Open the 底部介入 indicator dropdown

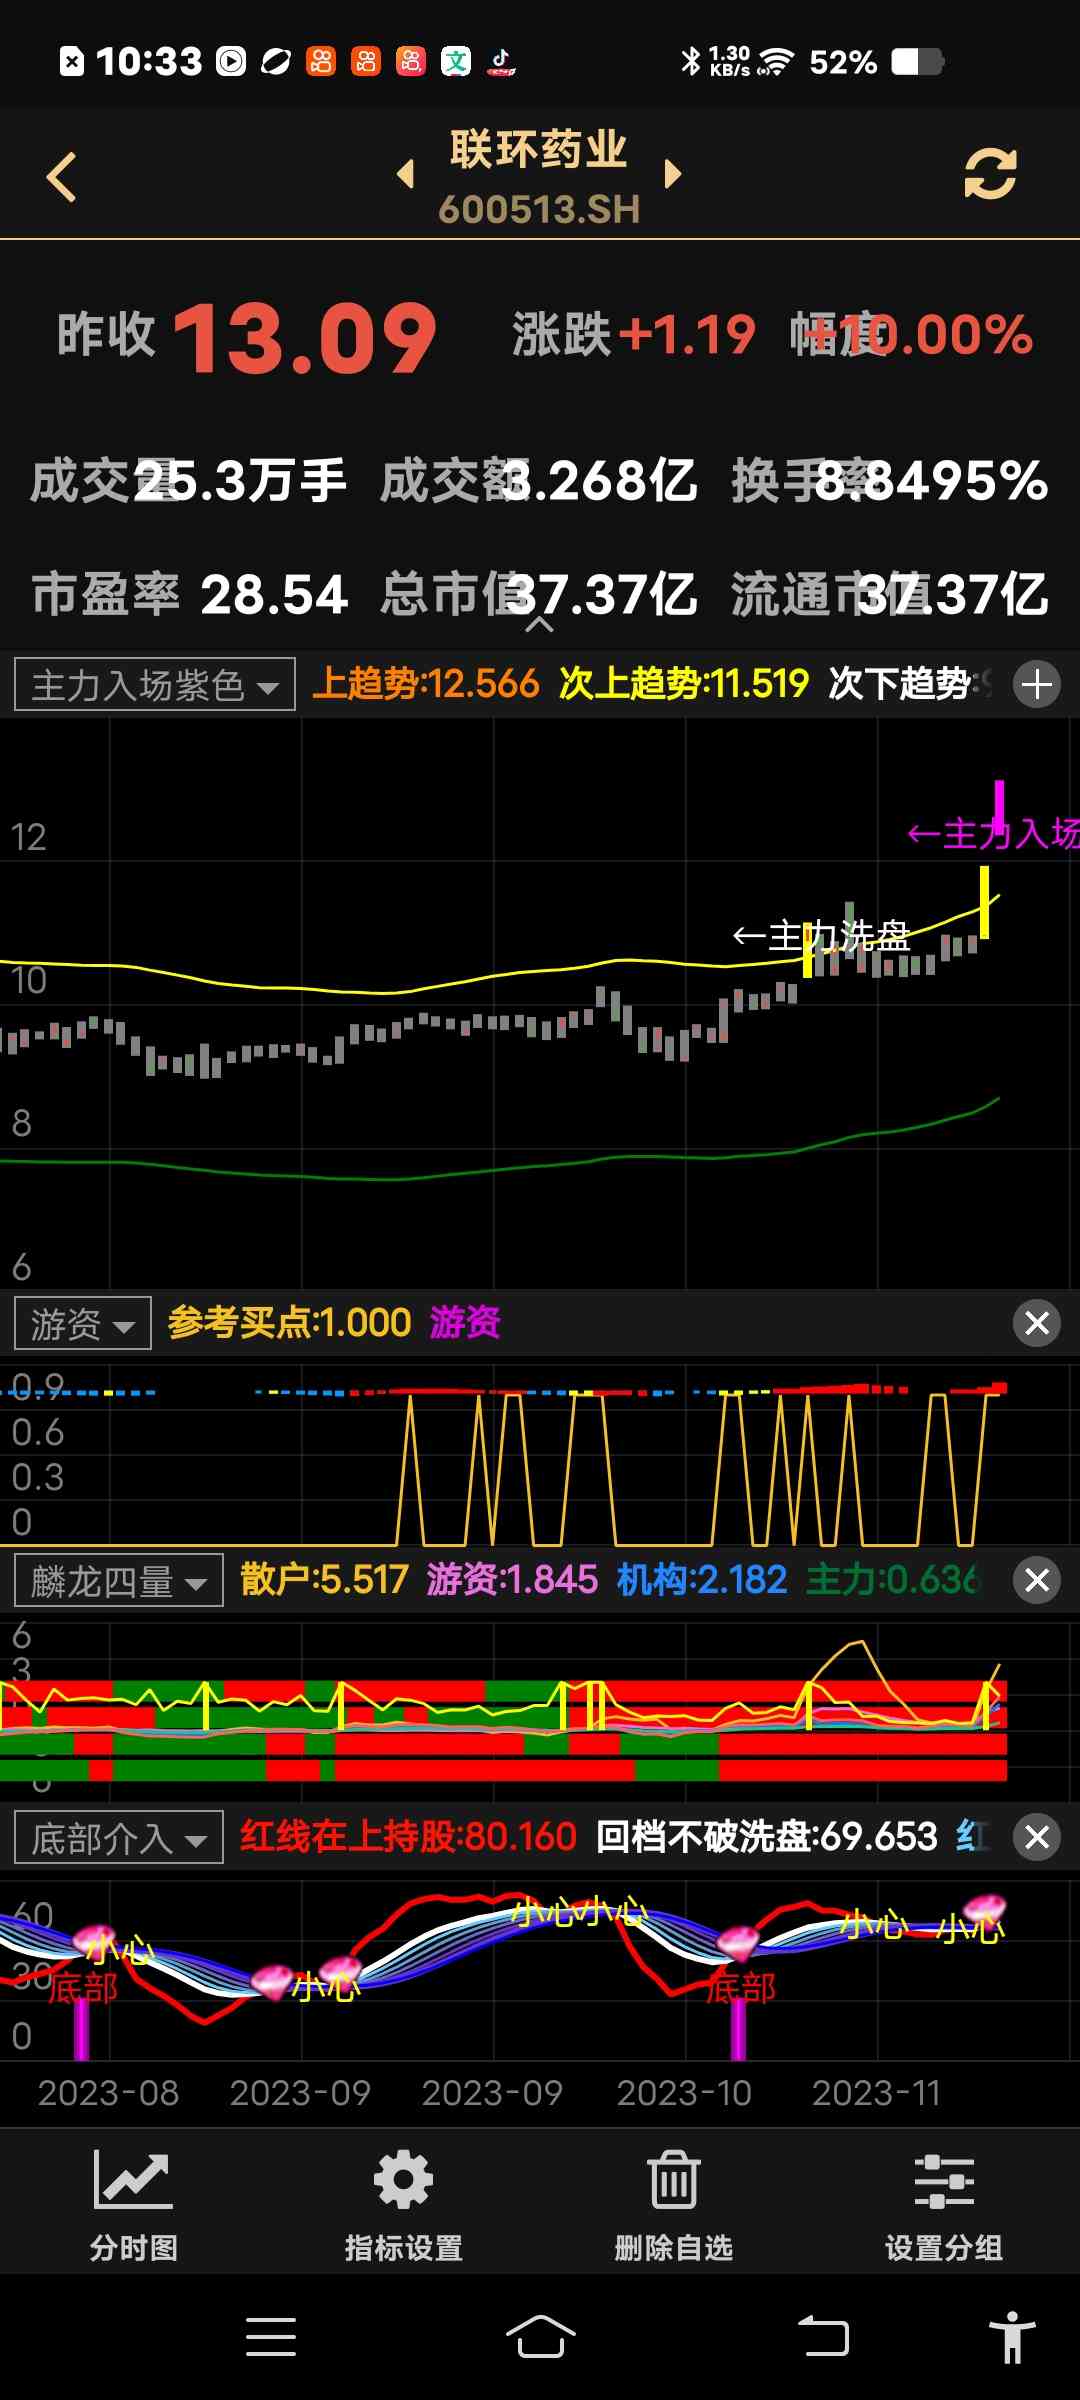pyautogui.click(x=119, y=1838)
